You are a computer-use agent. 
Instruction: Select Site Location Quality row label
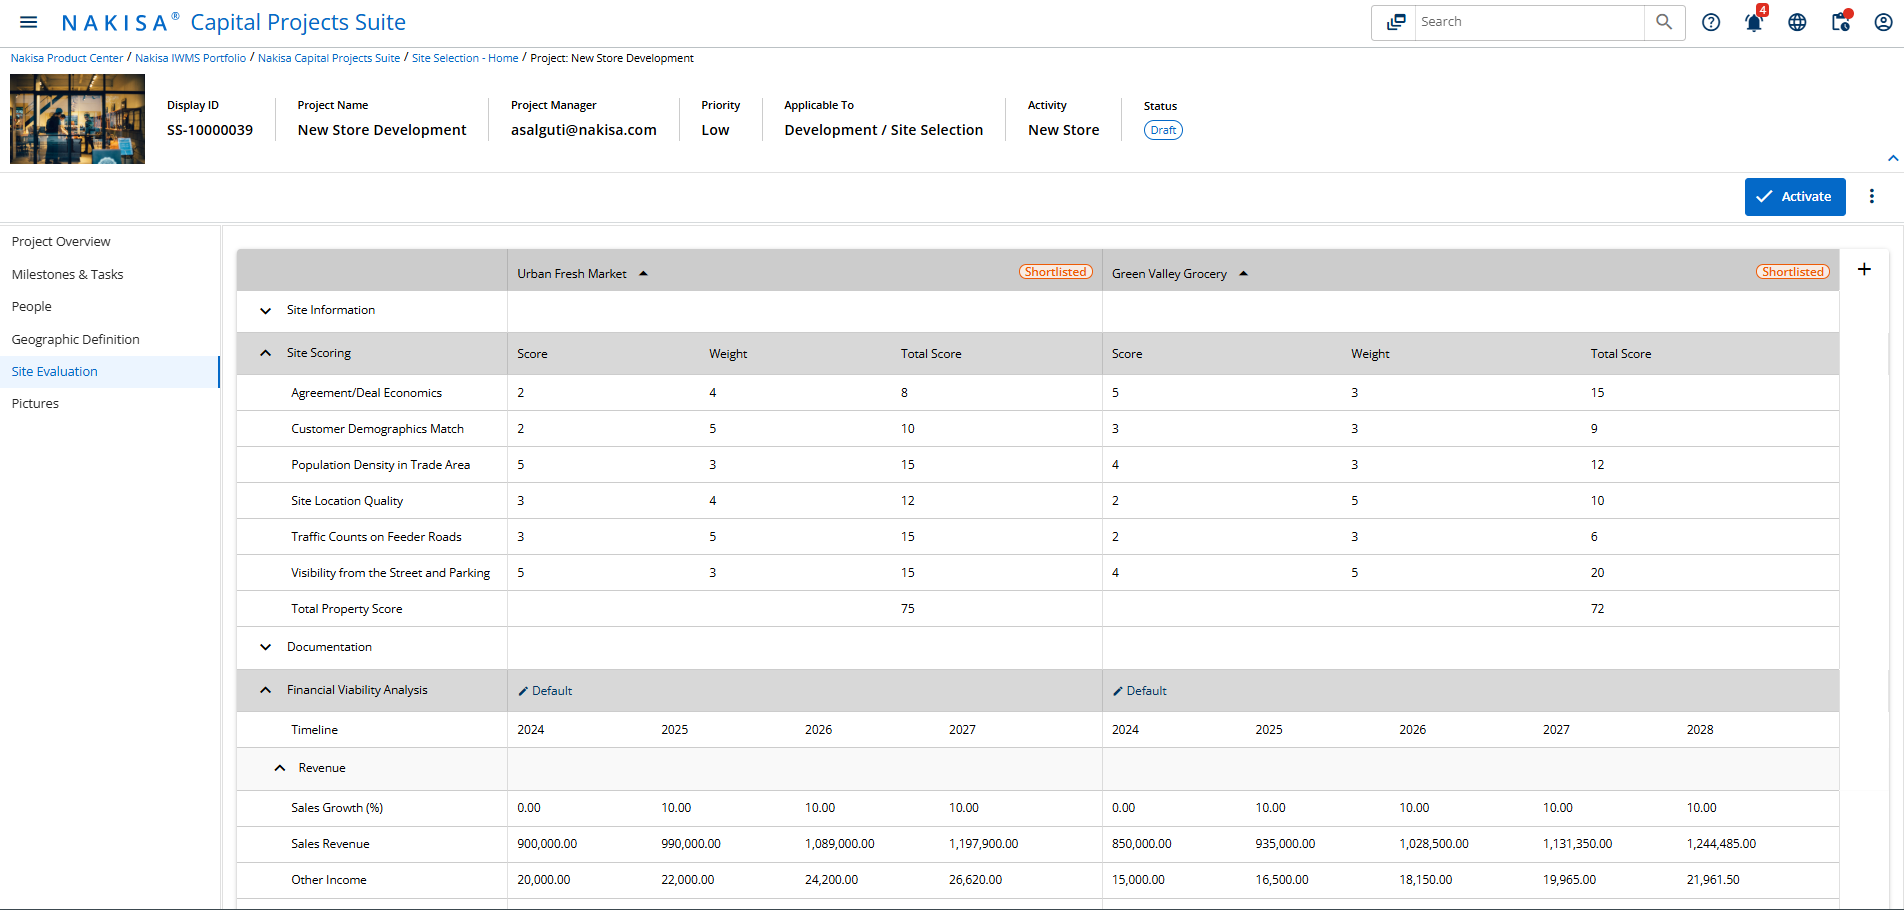[347, 501]
